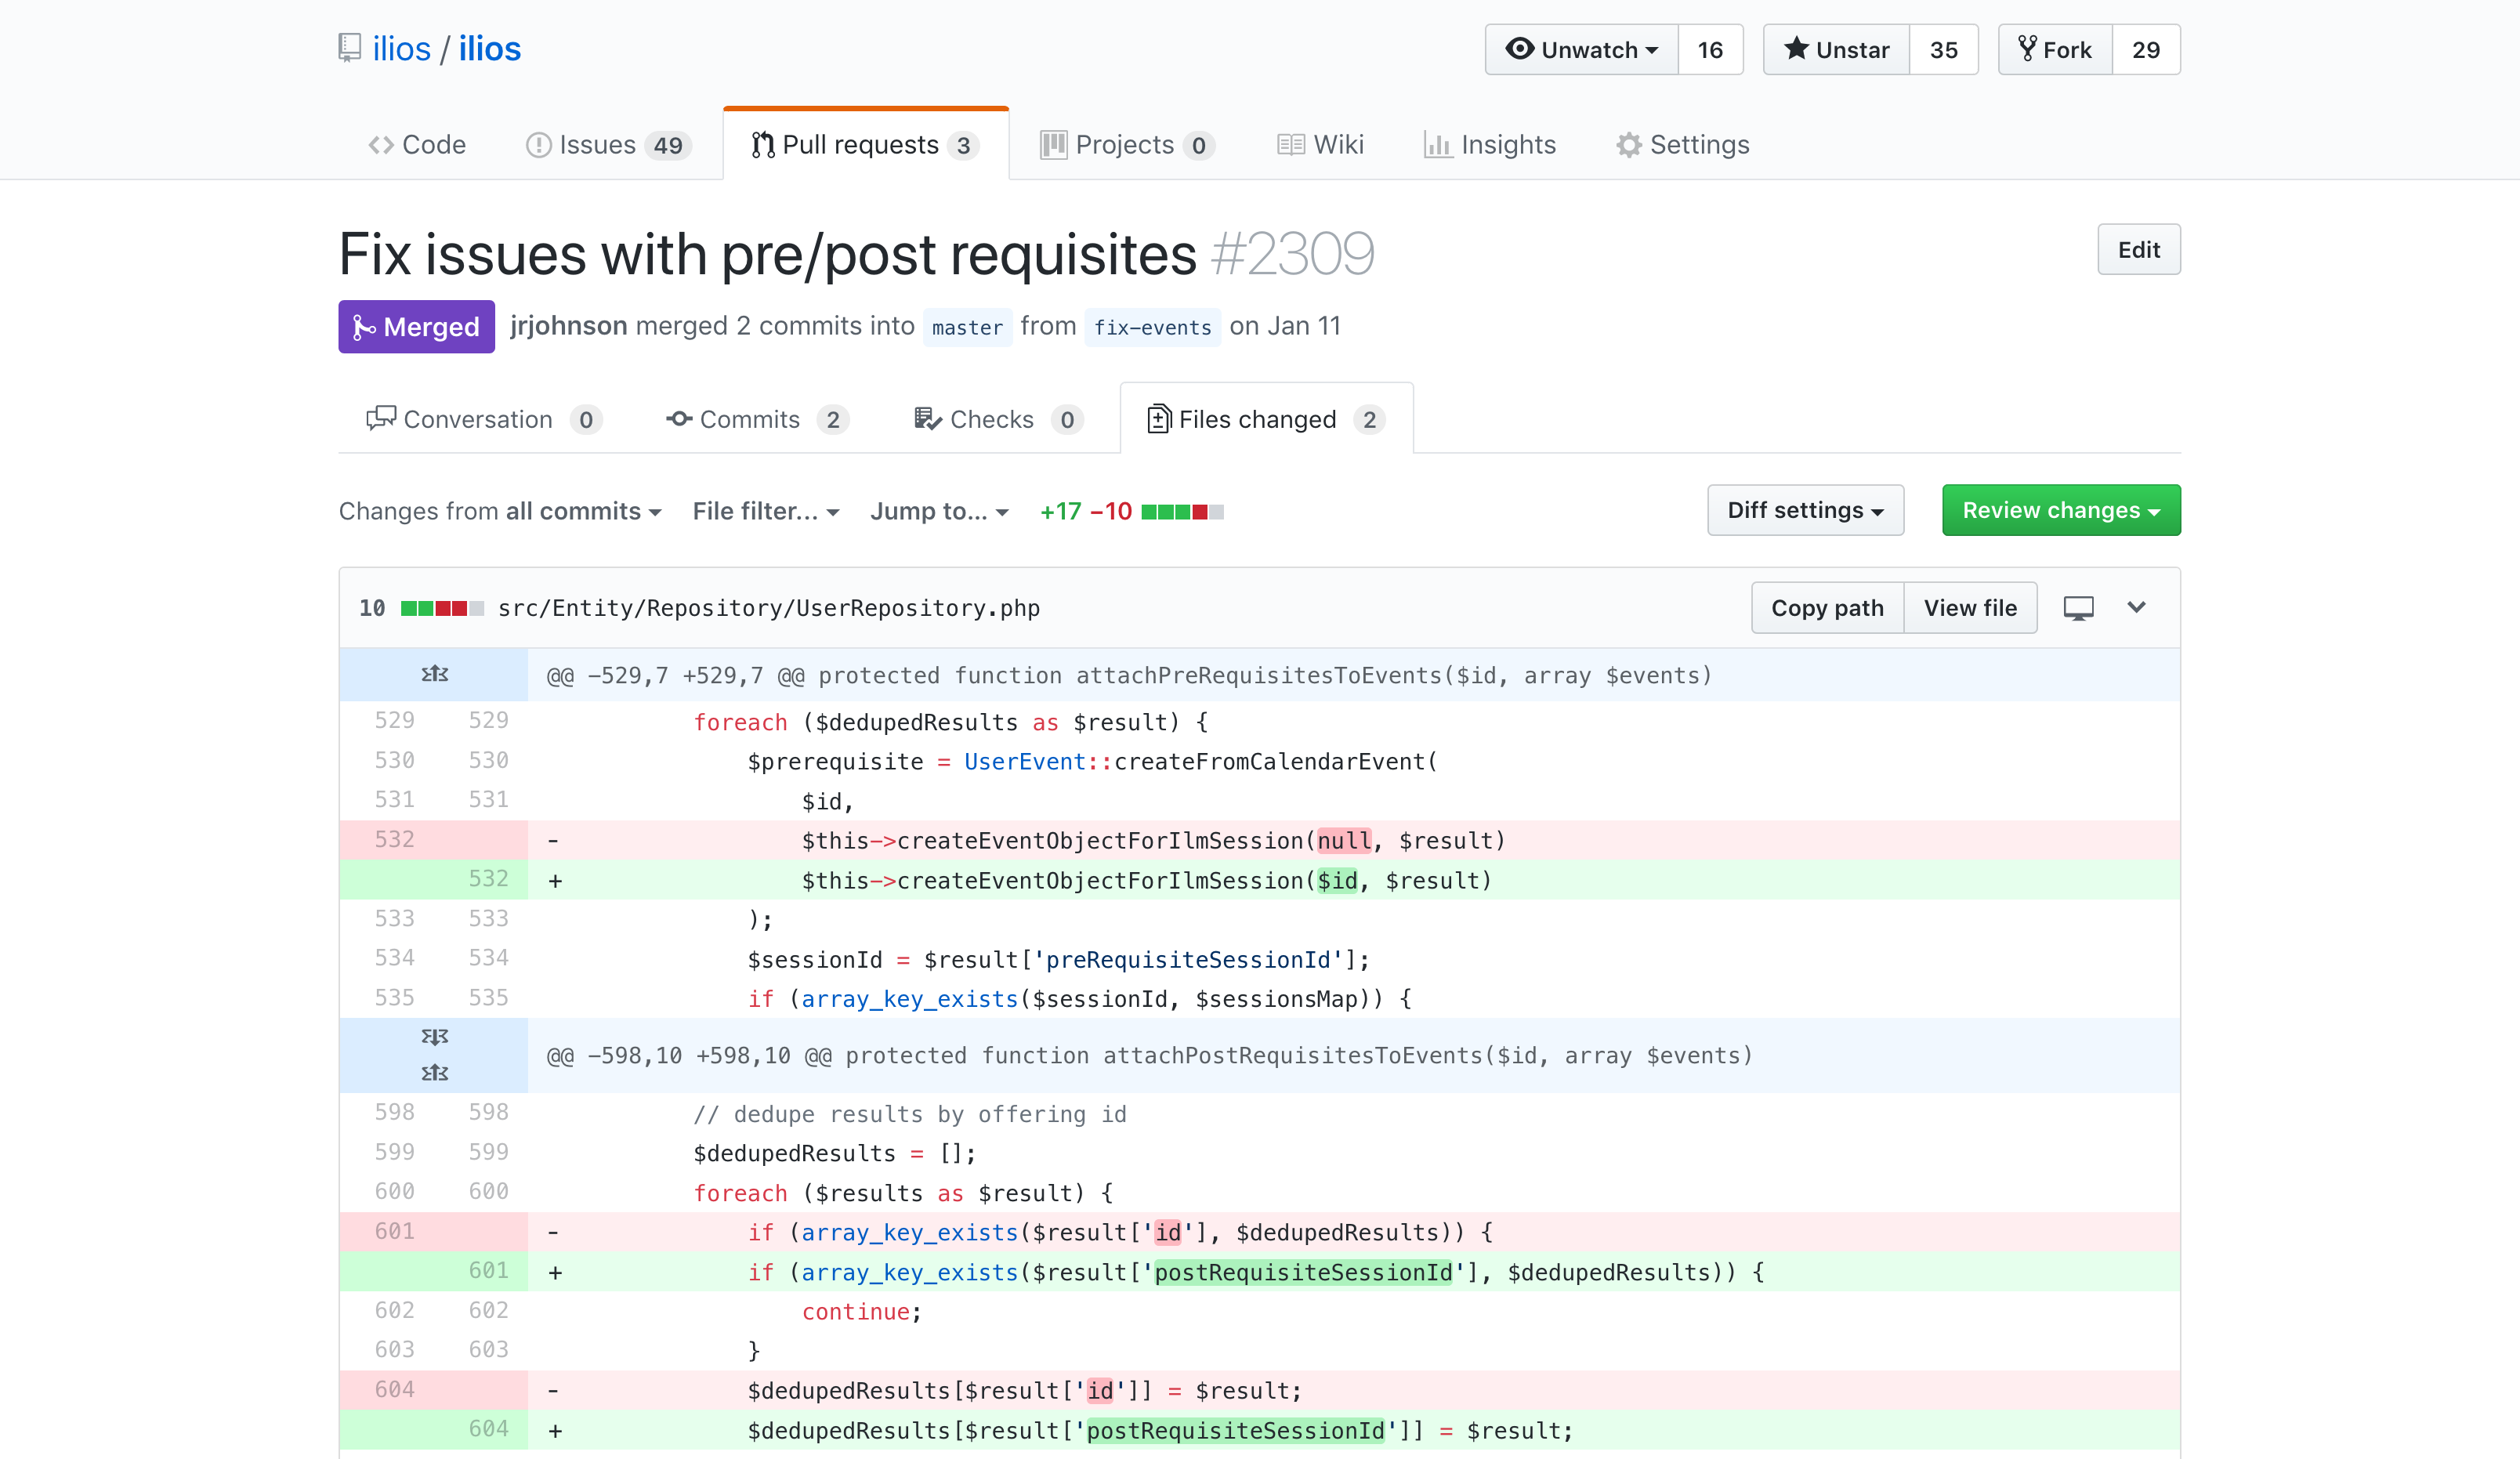Click the +17 −10 diffstat color bar
Screen dimensions: 2520x1459
[x=1182, y=512]
